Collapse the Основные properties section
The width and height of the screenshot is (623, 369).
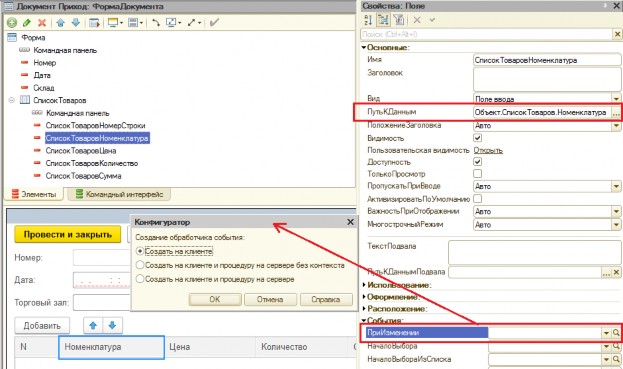pos(364,47)
